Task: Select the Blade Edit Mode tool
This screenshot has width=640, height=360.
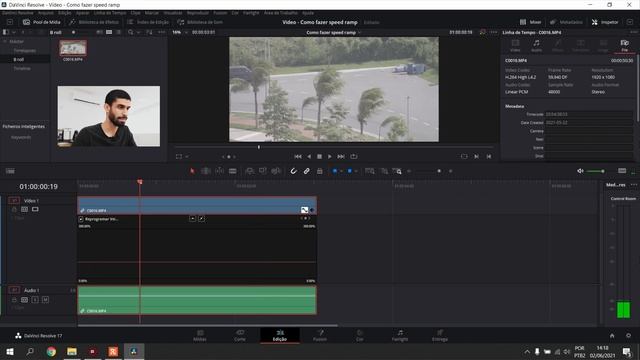Action: click(233, 171)
